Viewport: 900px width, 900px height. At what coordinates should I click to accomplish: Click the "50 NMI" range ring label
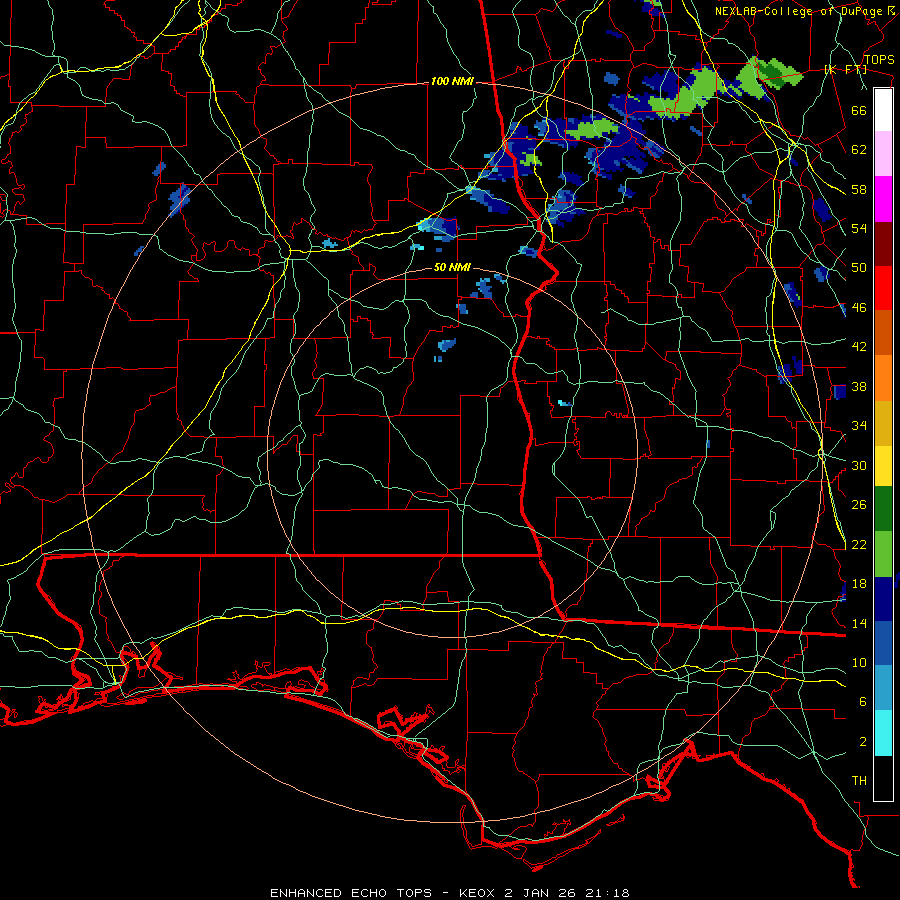tap(452, 267)
